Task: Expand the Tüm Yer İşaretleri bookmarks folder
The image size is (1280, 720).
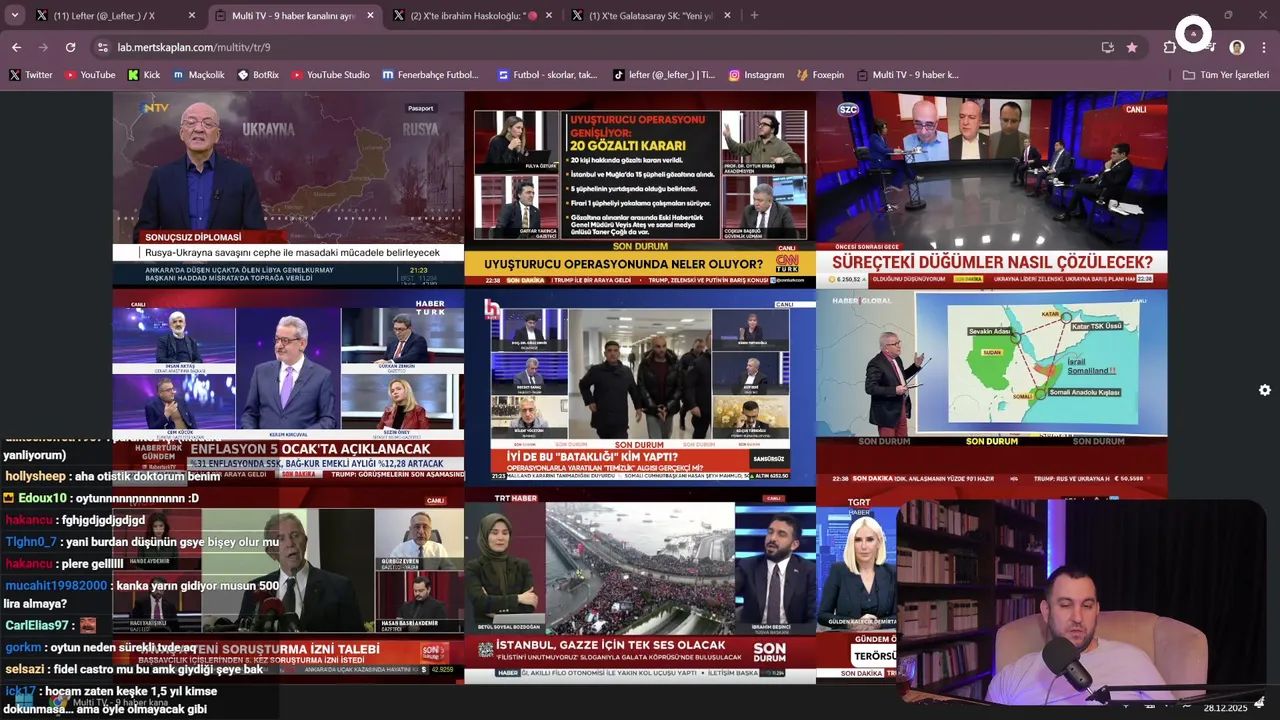Action: [1225, 75]
